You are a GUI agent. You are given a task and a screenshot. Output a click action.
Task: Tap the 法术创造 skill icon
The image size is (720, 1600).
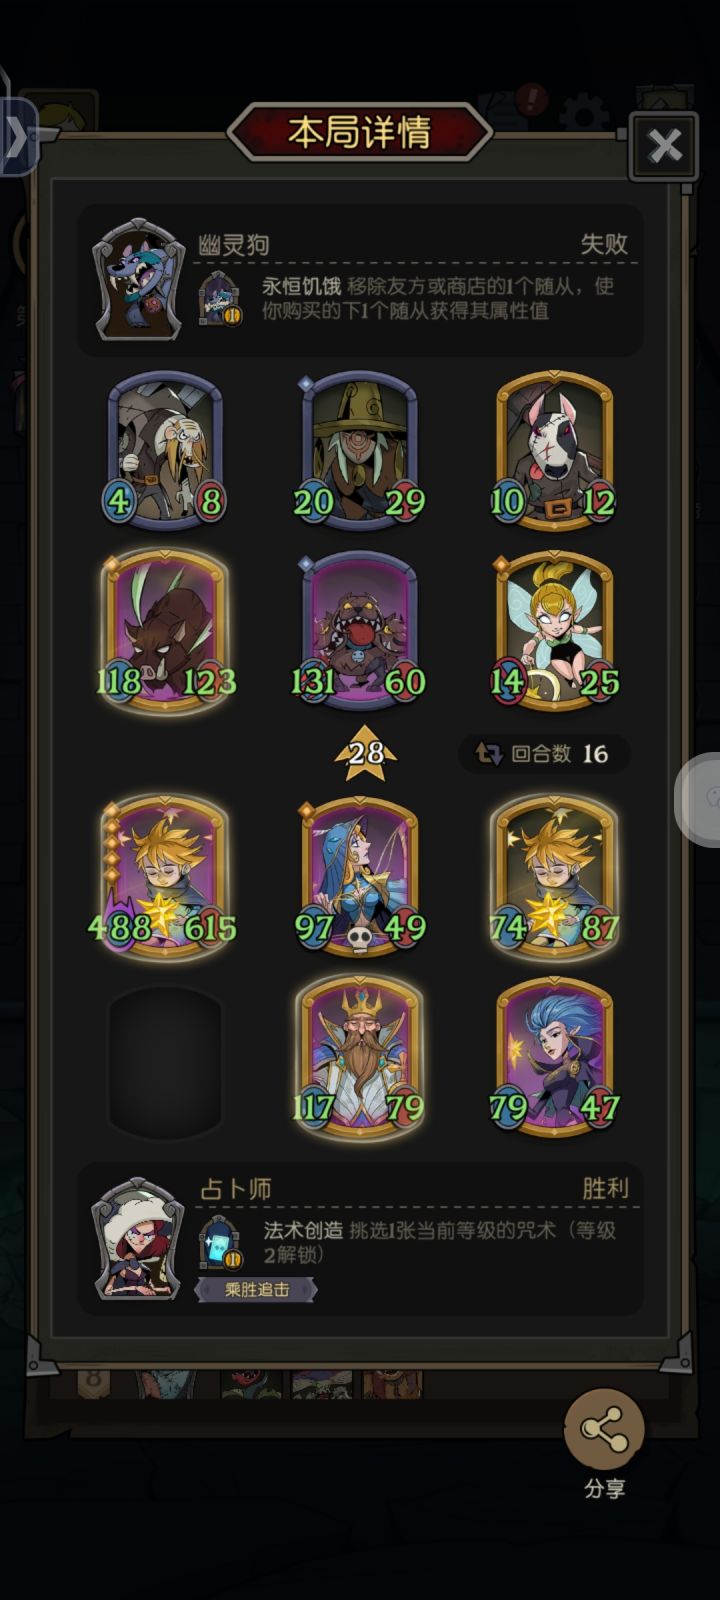point(220,1243)
